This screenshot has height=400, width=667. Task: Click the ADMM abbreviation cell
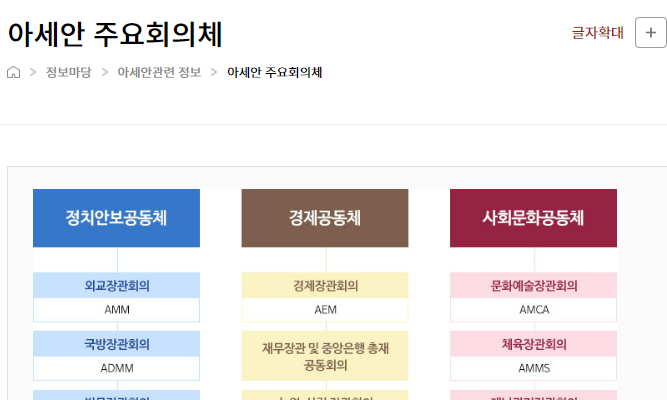(116, 369)
